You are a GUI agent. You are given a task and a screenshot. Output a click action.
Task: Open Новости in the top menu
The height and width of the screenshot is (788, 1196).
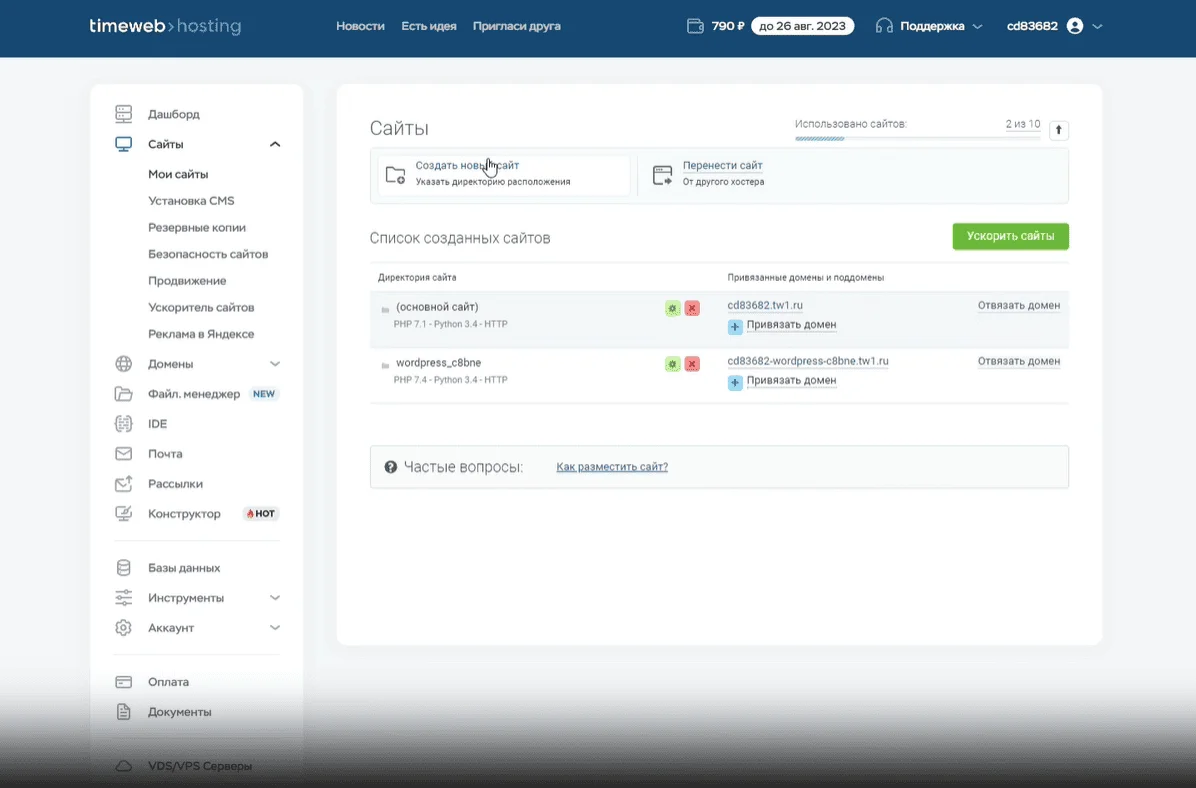[x=360, y=26]
